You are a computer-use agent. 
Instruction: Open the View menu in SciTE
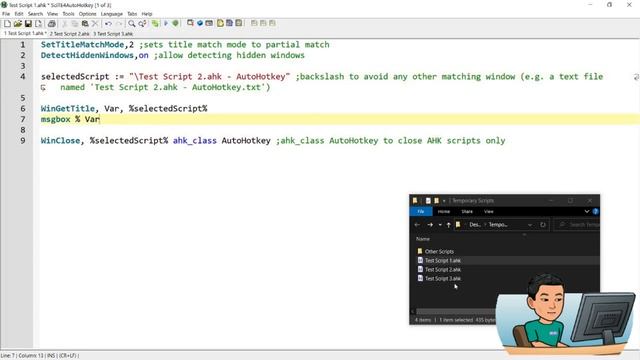52,14
